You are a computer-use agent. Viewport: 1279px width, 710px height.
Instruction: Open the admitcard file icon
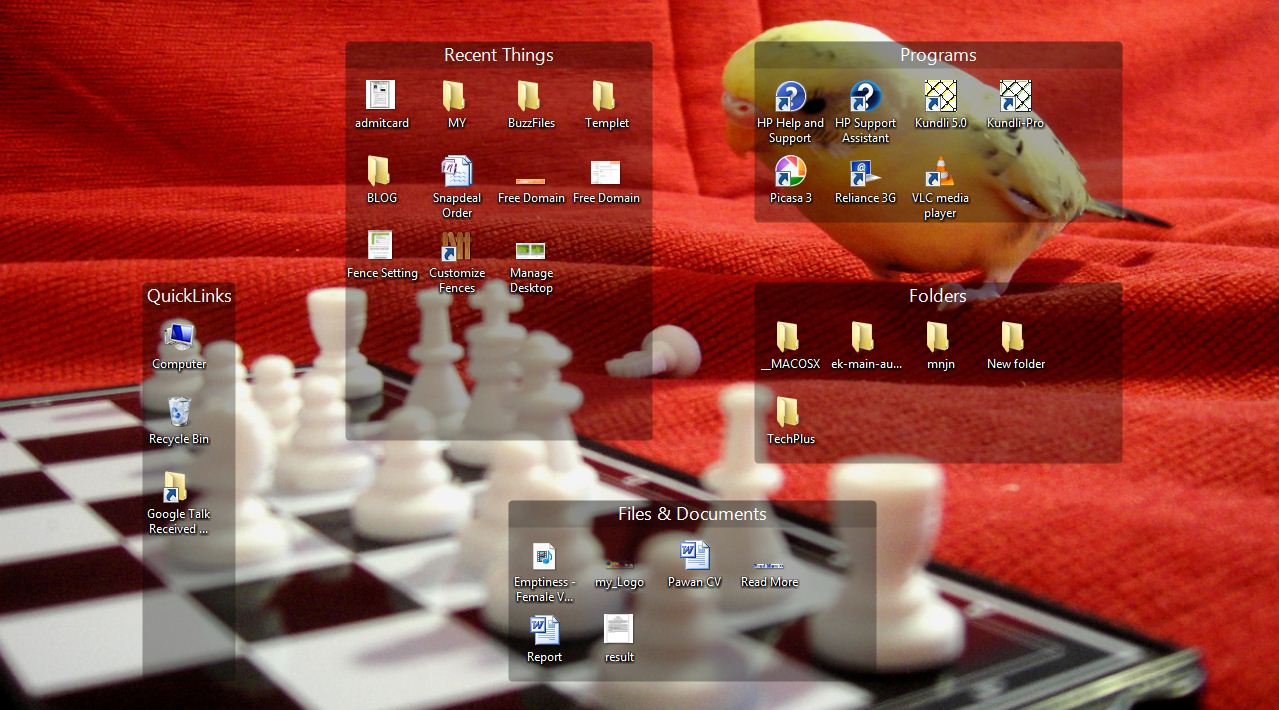click(x=381, y=96)
